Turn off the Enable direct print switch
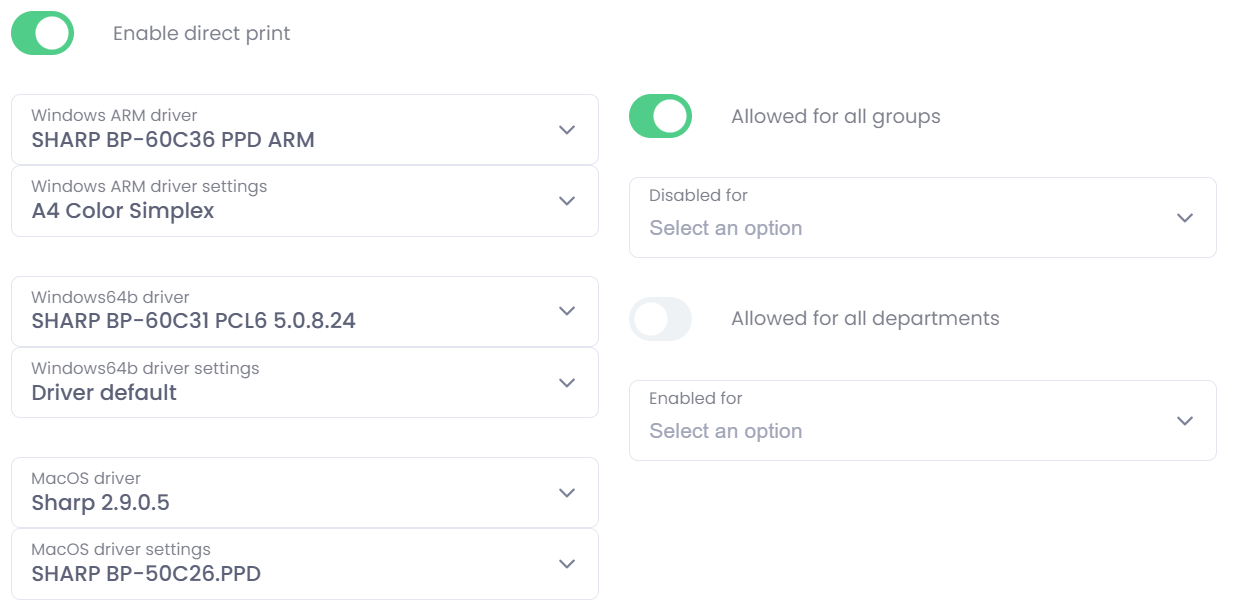The height and width of the screenshot is (614, 1240). pos(42,33)
